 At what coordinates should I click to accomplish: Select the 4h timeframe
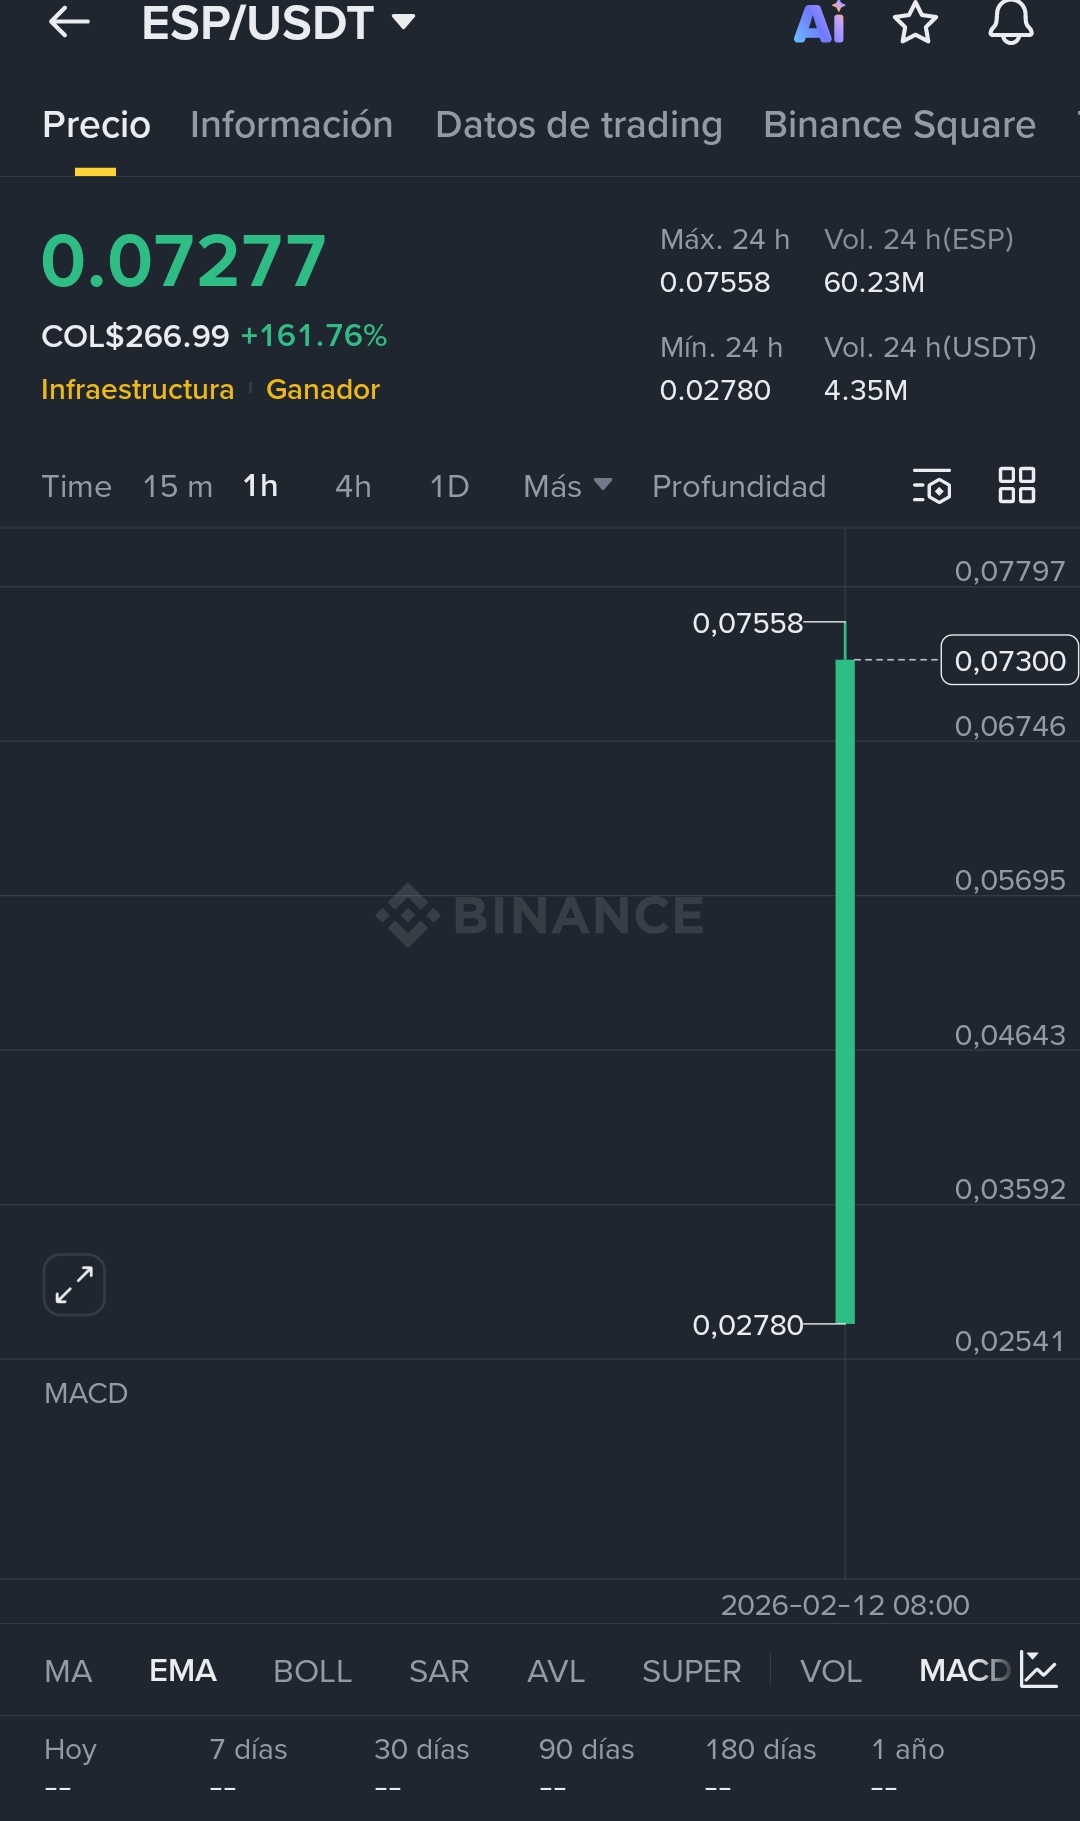pos(353,486)
